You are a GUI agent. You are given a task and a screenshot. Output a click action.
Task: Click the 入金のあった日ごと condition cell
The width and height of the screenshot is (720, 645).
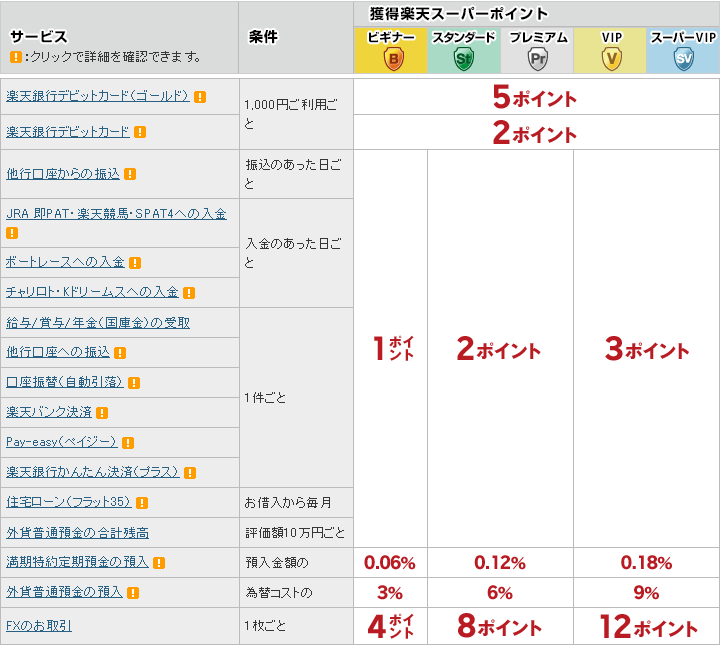296,253
